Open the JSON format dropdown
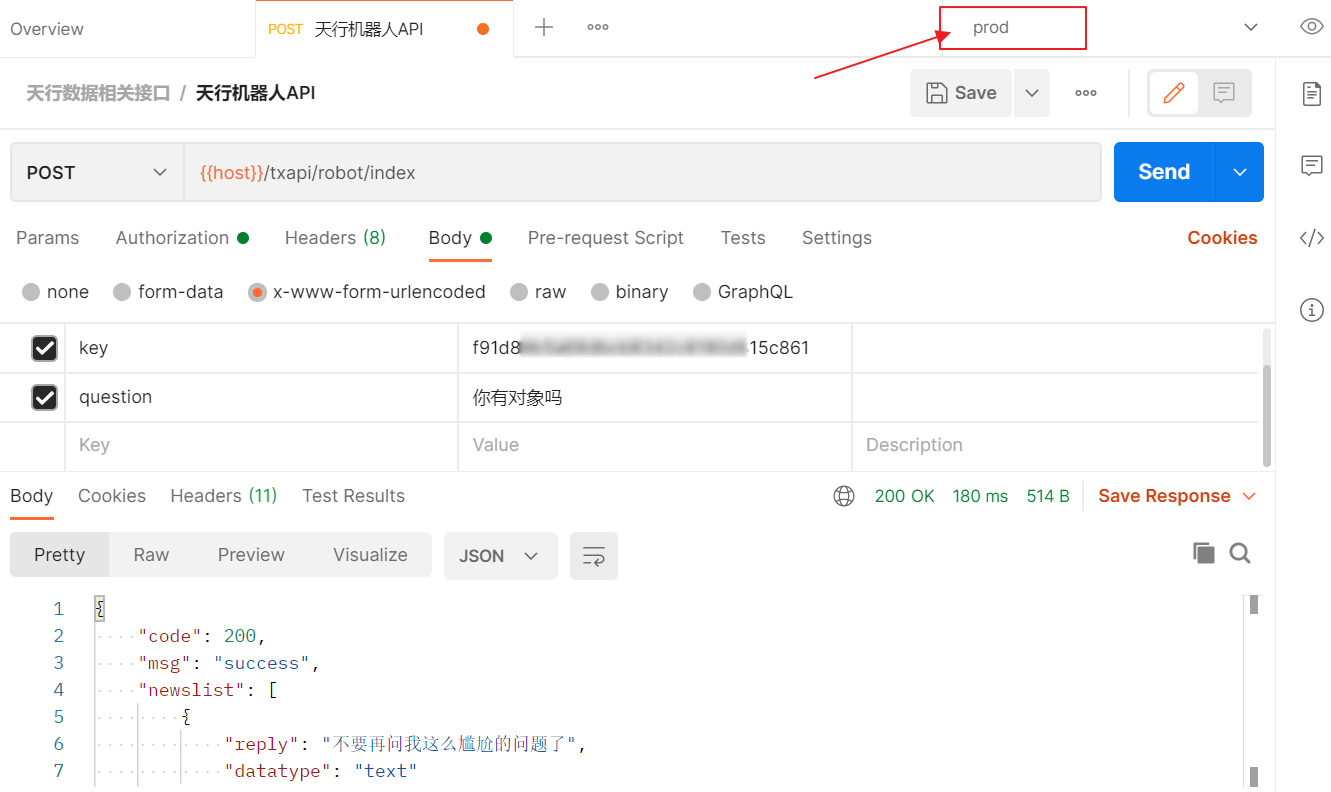Viewport: 1331px width, 792px height. tap(500, 556)
